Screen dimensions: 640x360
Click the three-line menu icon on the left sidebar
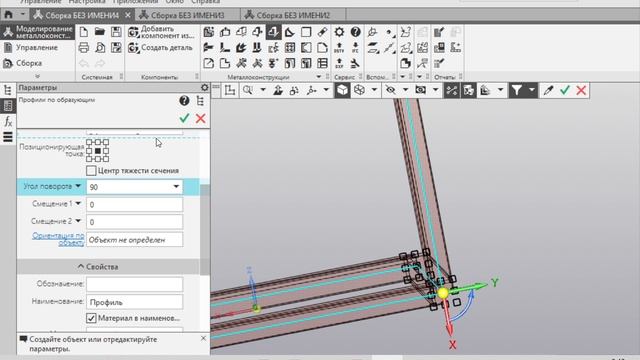pos(8,137)
